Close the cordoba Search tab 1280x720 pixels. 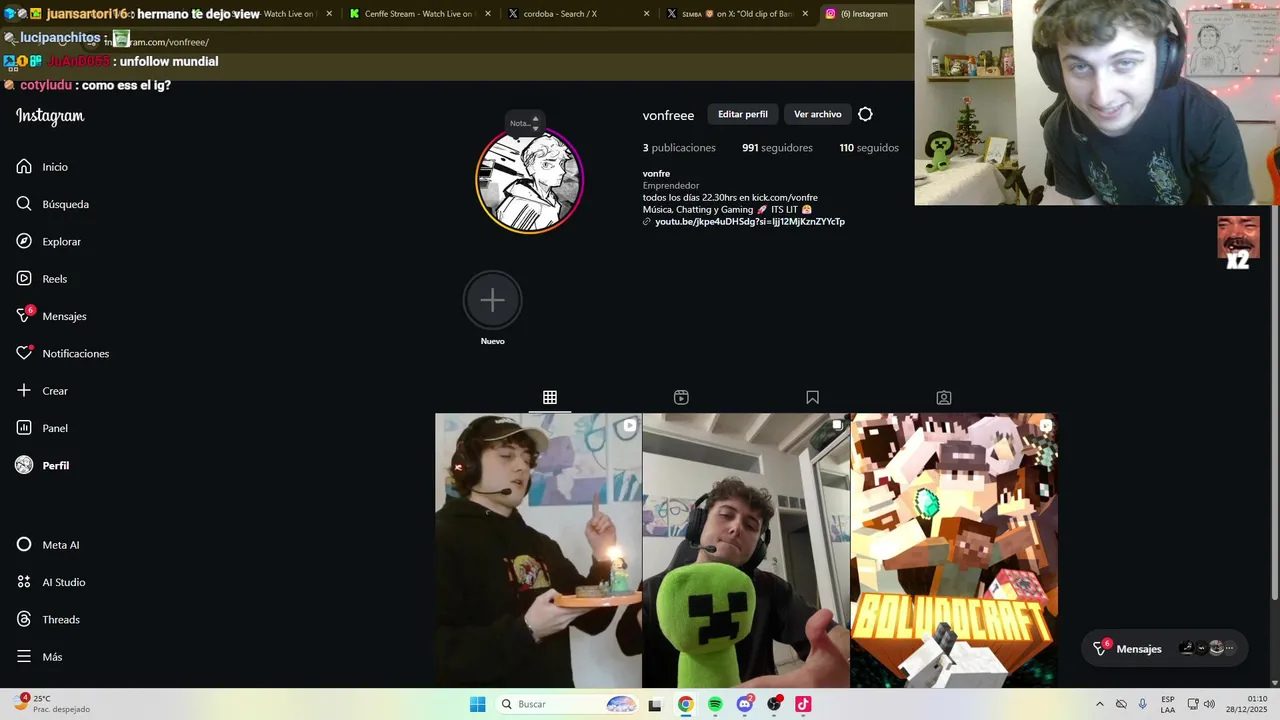(646, 14)
